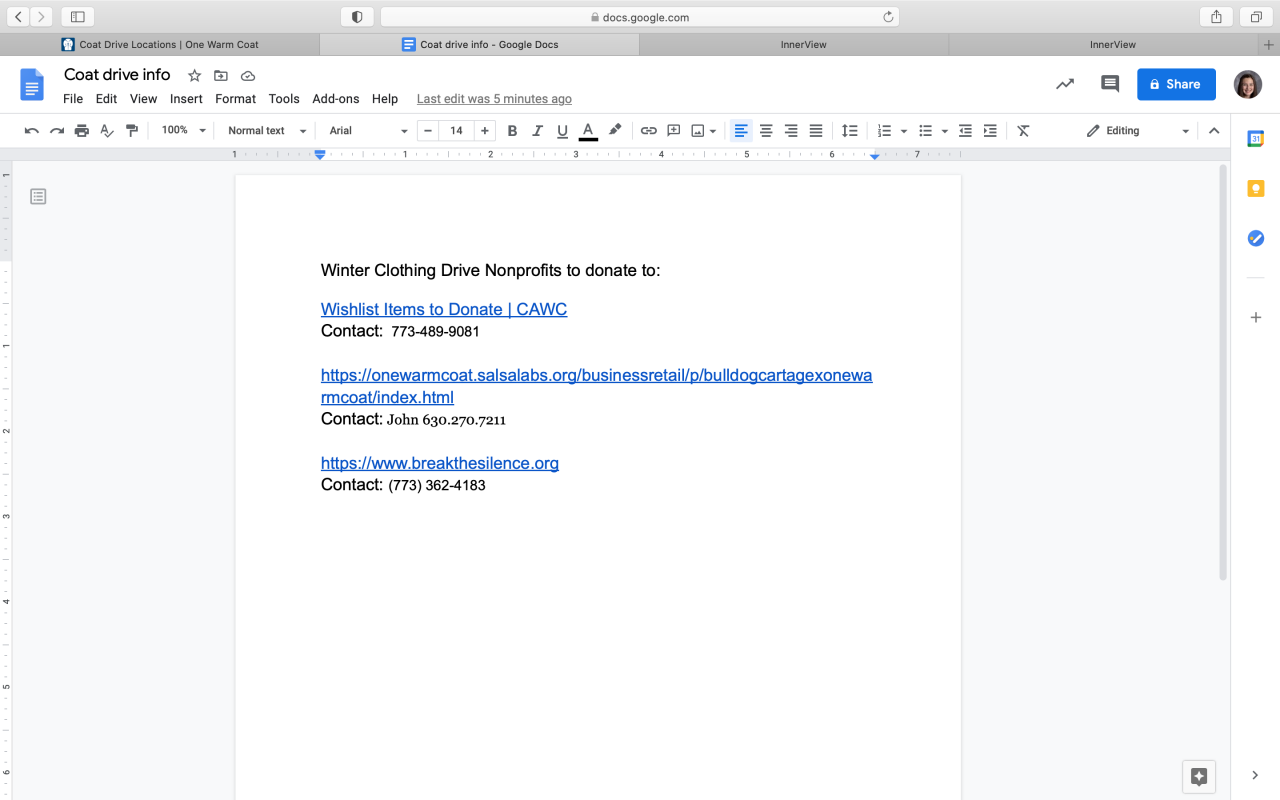1280x800 pixels.
Task: Open the Explore button
Action: [1199, 776]
